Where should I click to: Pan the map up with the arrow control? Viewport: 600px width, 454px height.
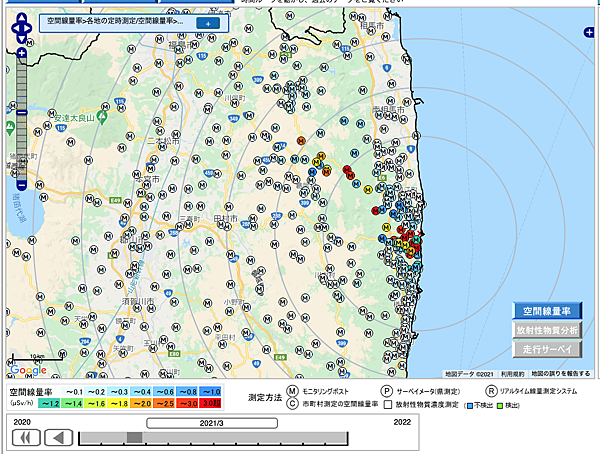pos(22,18)
